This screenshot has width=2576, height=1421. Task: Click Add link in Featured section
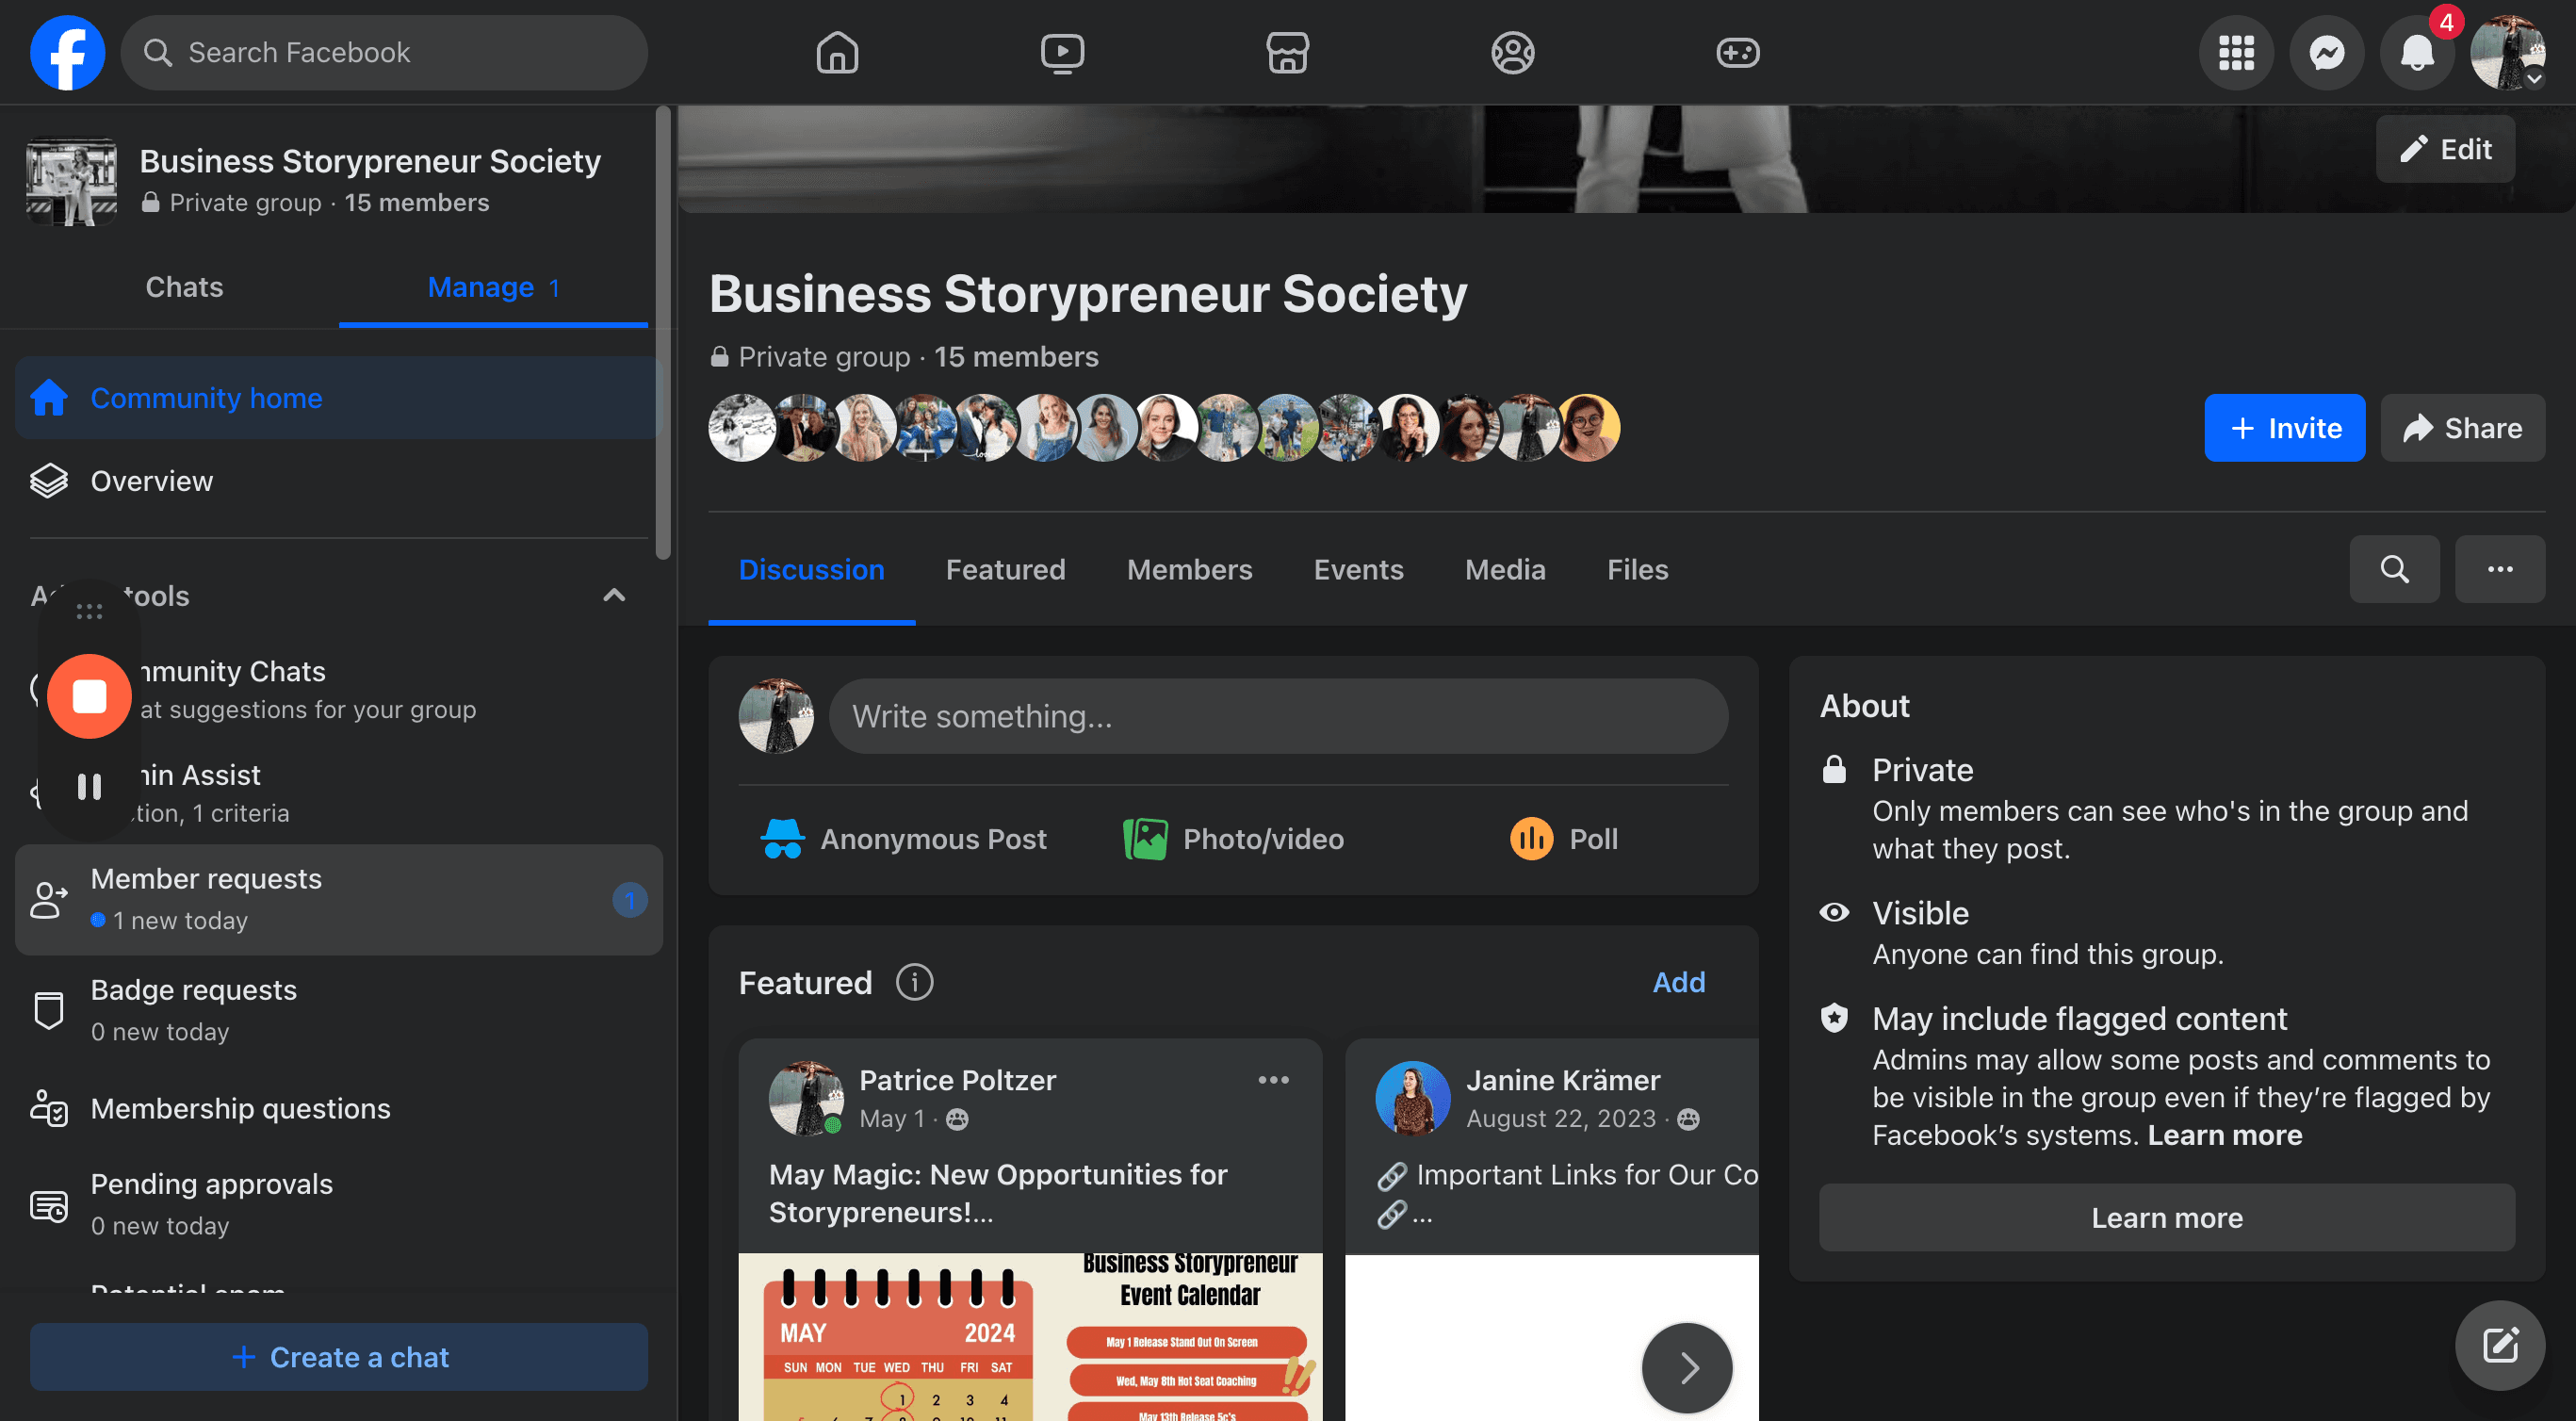pos(1679,982)
